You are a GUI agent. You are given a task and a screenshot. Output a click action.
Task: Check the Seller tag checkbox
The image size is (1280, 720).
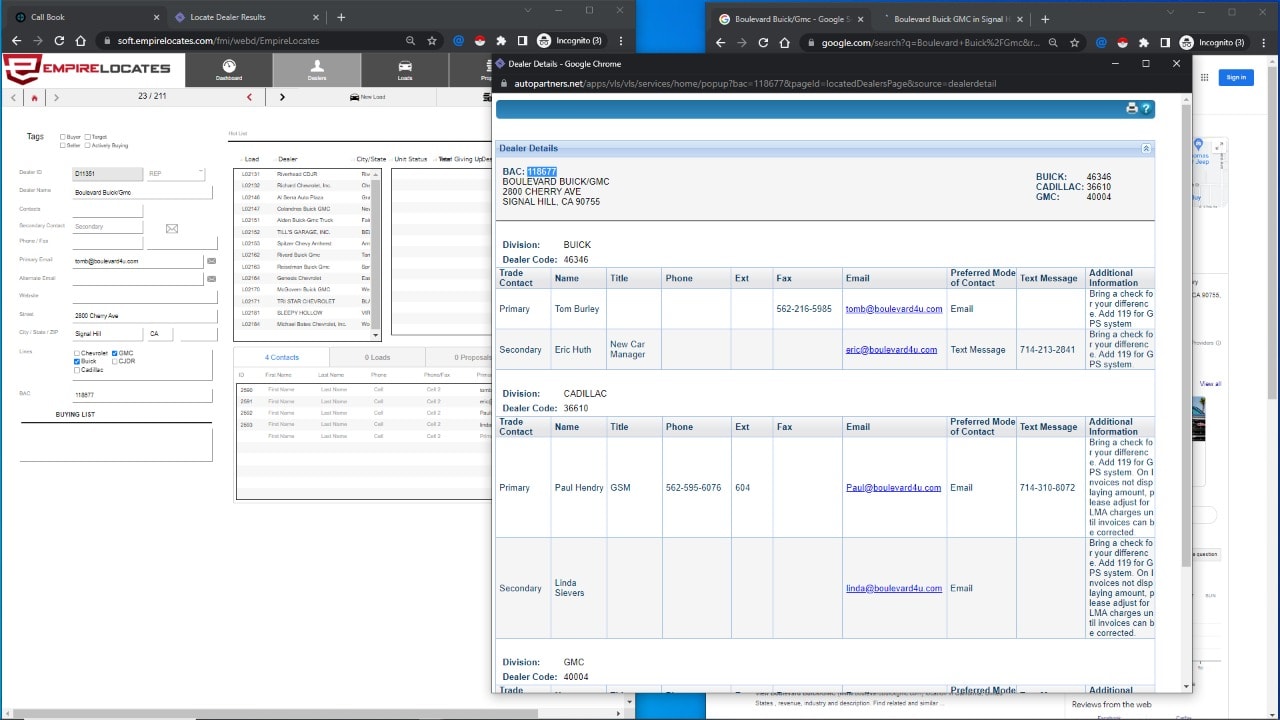[63, 145]
